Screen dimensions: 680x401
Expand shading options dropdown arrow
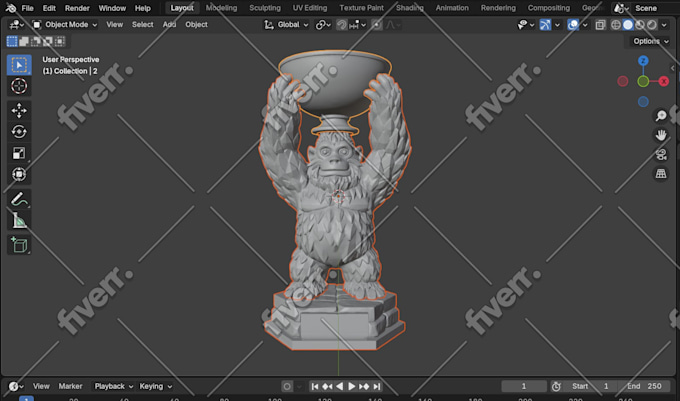point(664,25)
